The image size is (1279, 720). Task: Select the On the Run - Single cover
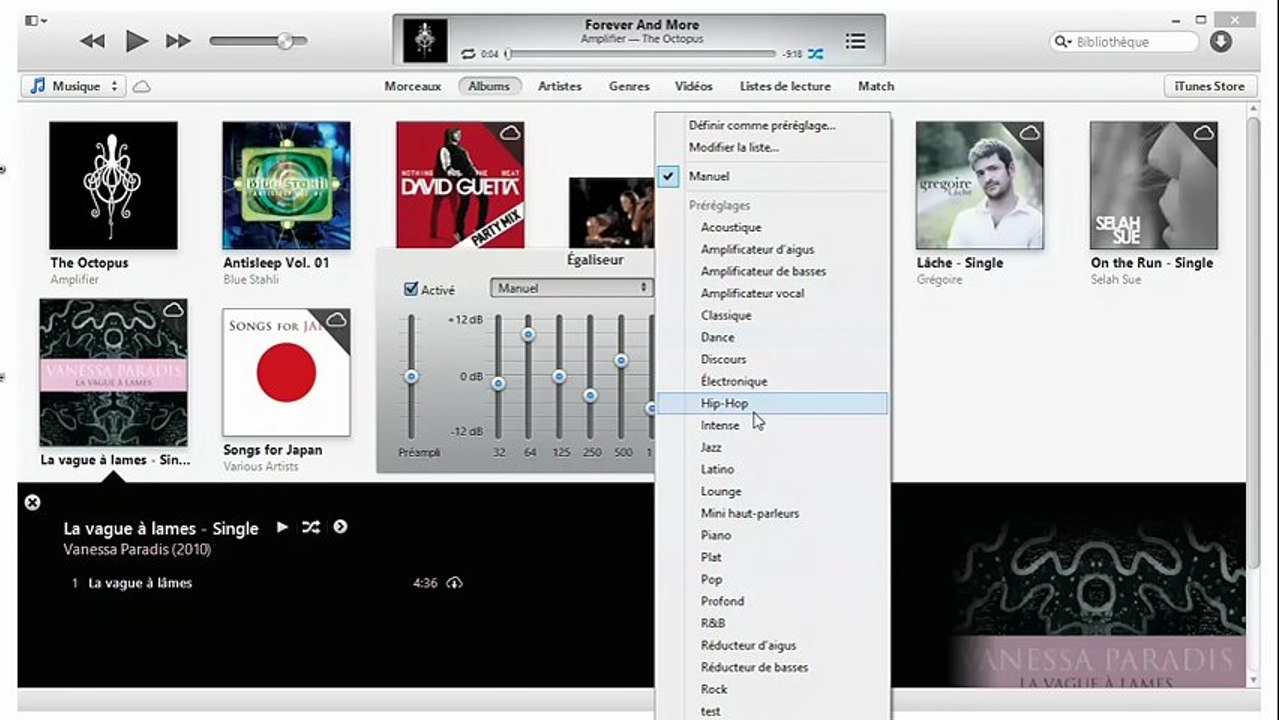[1154, 185]
